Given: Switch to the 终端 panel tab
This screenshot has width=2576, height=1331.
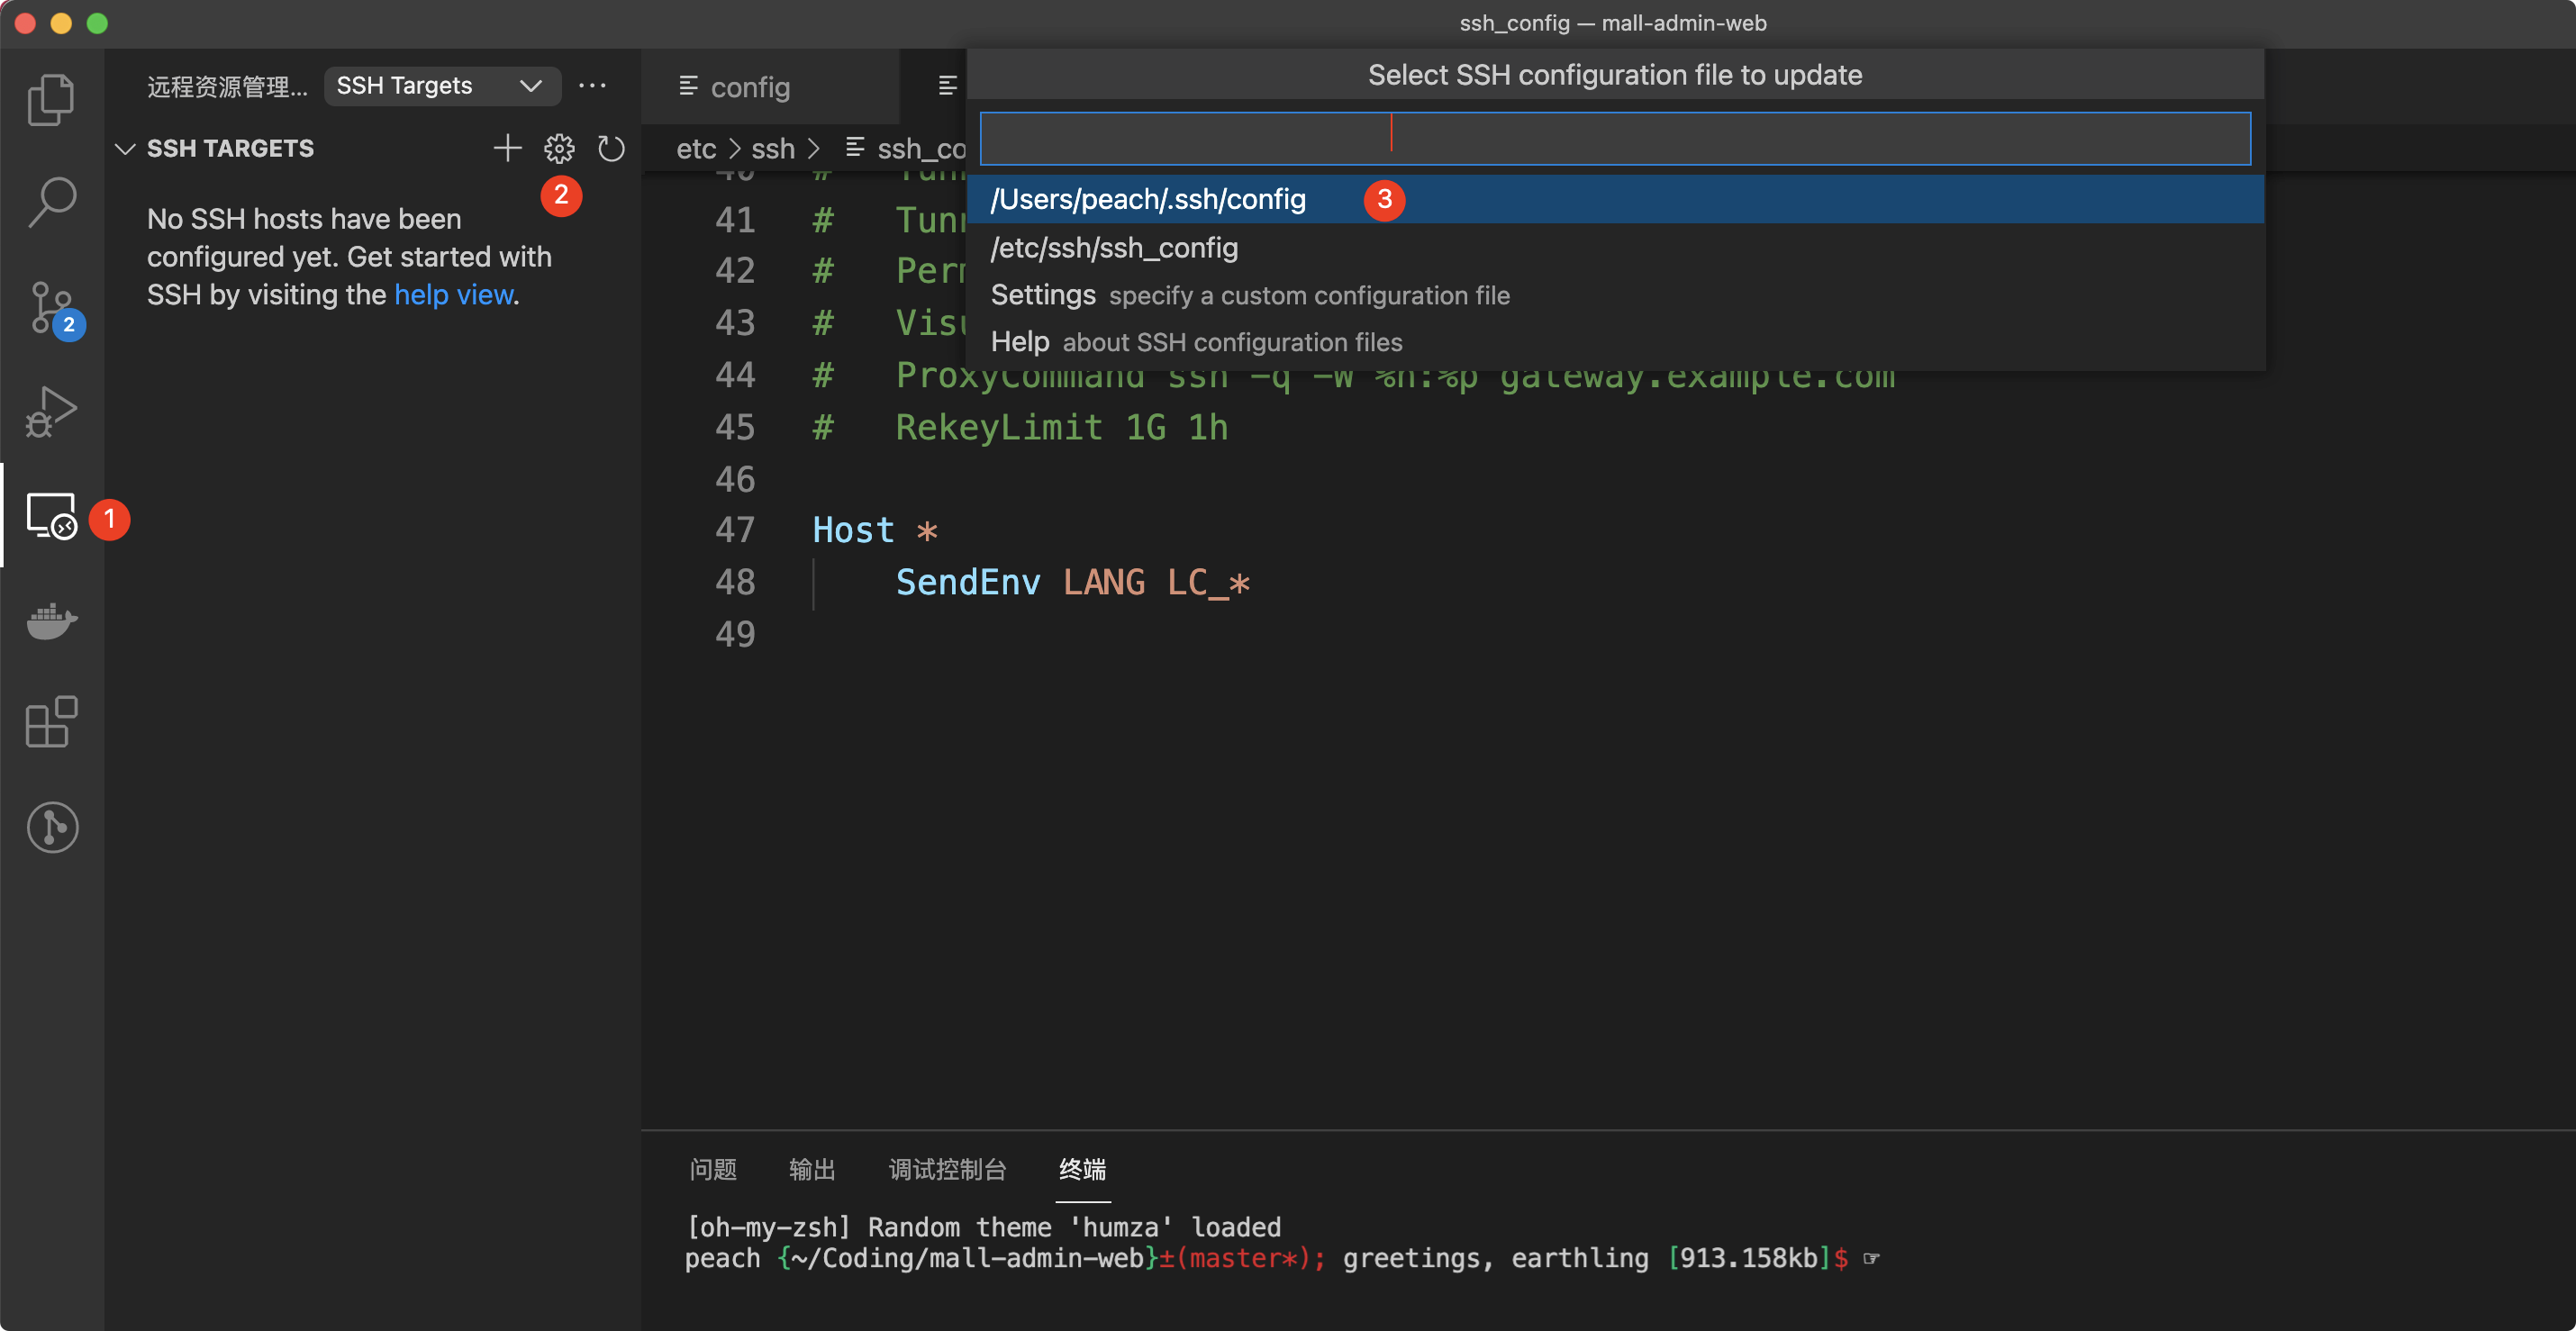Looking at the screenshot, I should pyautogui.click(x=1082, y=1169).
